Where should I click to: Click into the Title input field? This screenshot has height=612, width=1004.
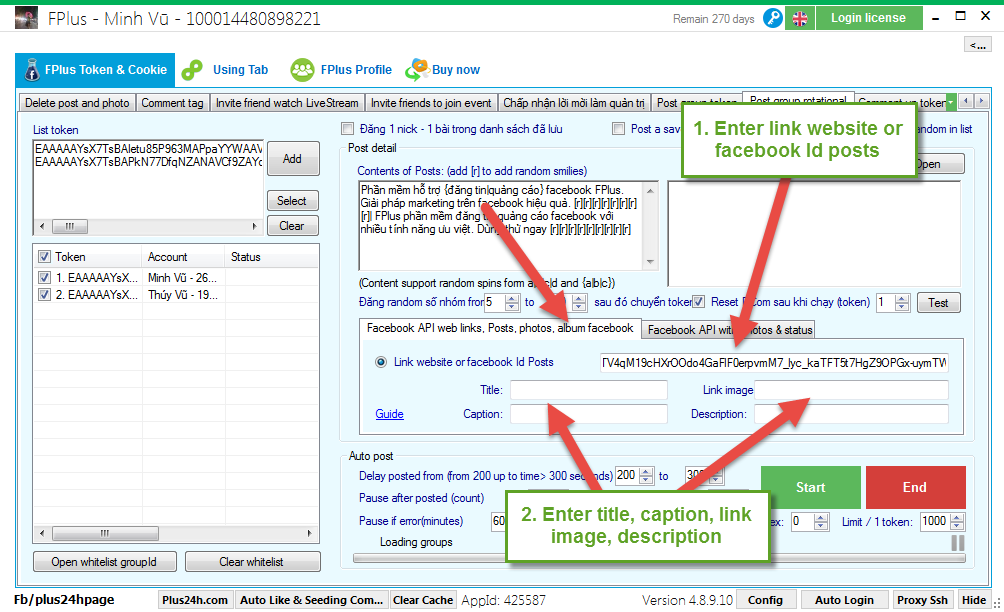(x=588, y=390)
